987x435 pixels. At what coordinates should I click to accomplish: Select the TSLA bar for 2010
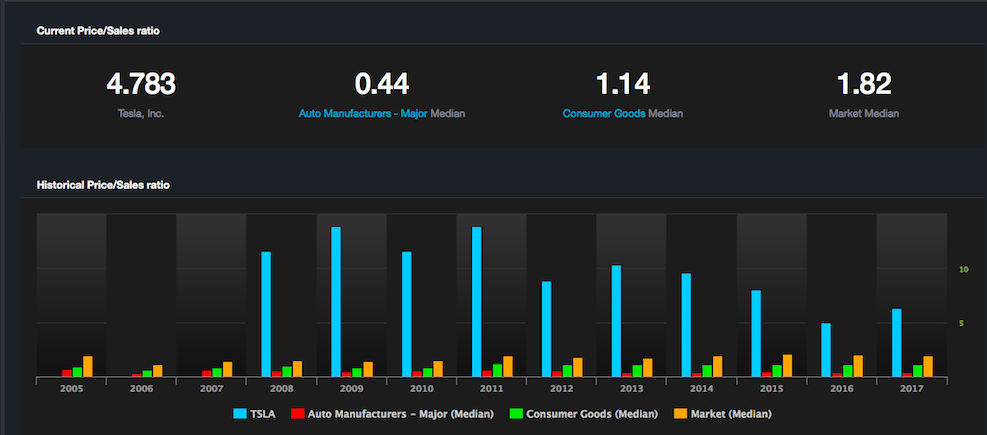point(407,314)
